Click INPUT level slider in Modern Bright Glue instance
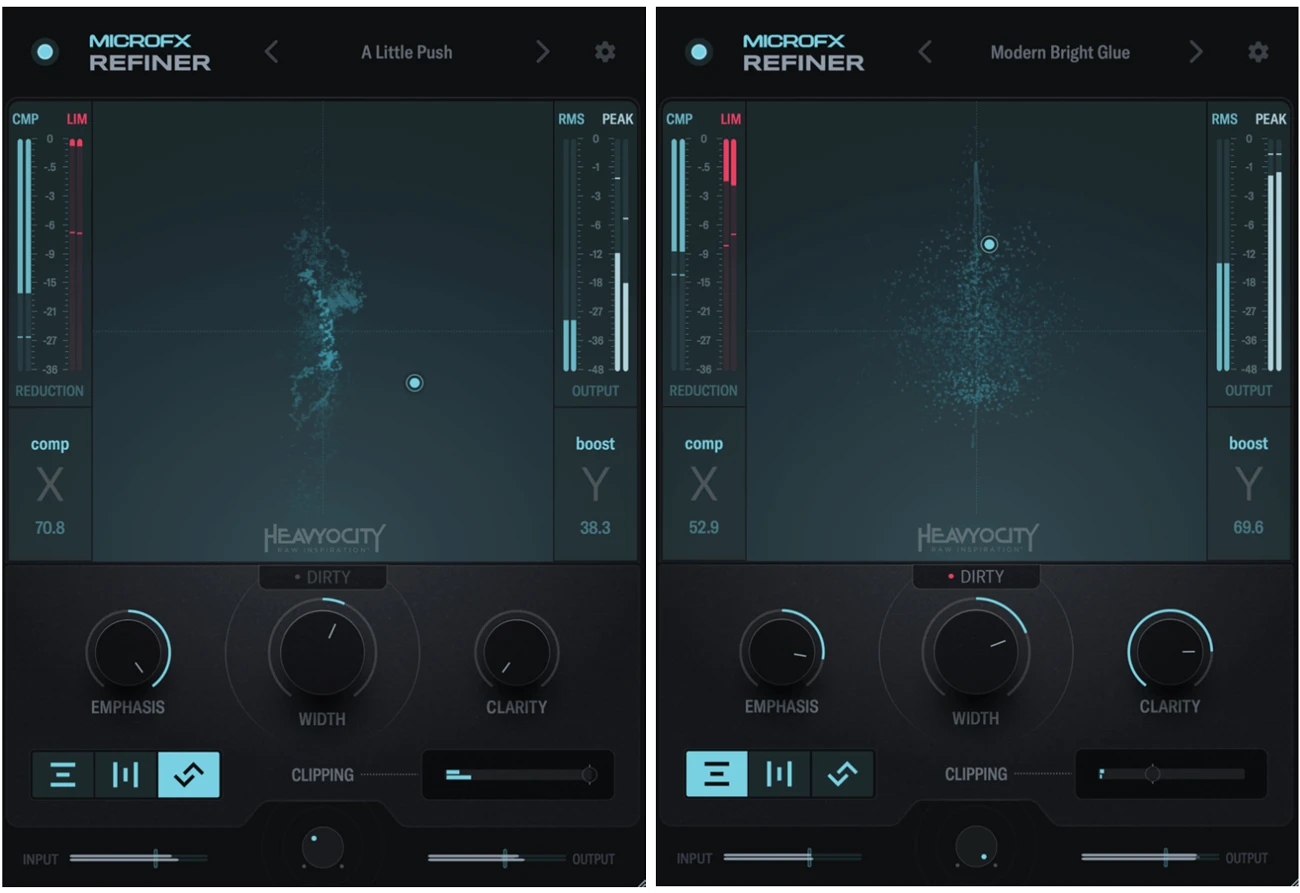 pos(793,858)
